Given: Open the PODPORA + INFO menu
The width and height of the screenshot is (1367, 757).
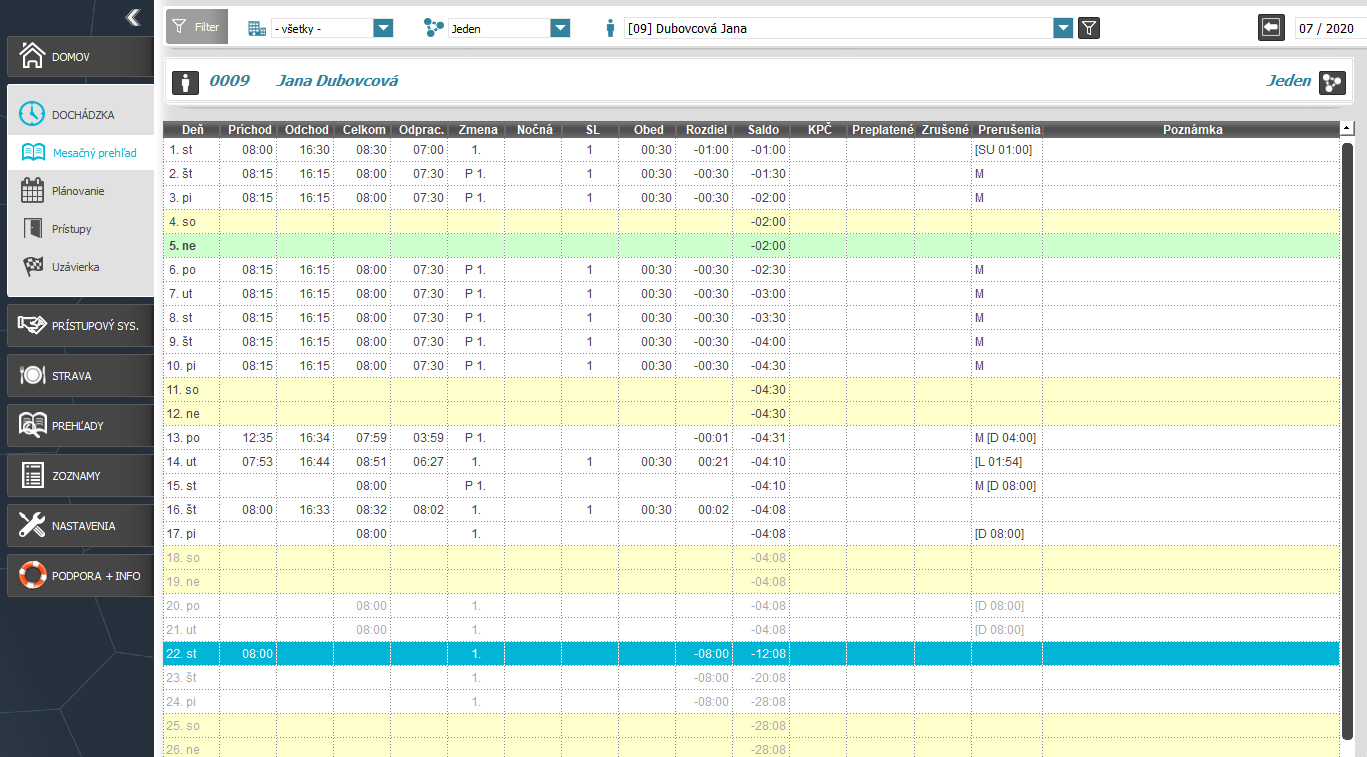Looking at the screenshot, I should pyautogui.click(x=80, y=576).
